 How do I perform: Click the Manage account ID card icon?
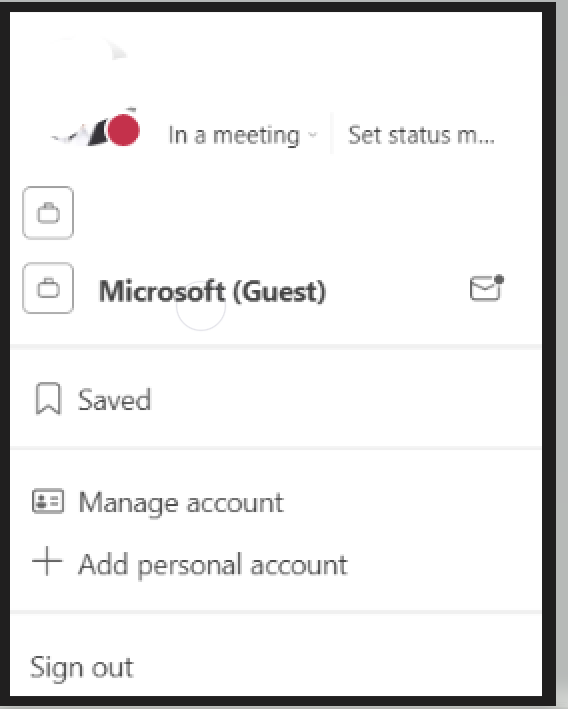48,501
